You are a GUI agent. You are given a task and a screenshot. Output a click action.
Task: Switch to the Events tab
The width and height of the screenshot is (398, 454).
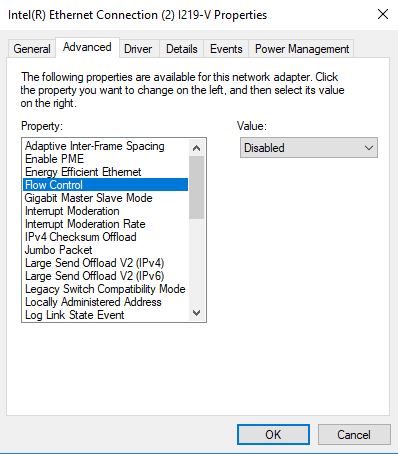(226, 49)
